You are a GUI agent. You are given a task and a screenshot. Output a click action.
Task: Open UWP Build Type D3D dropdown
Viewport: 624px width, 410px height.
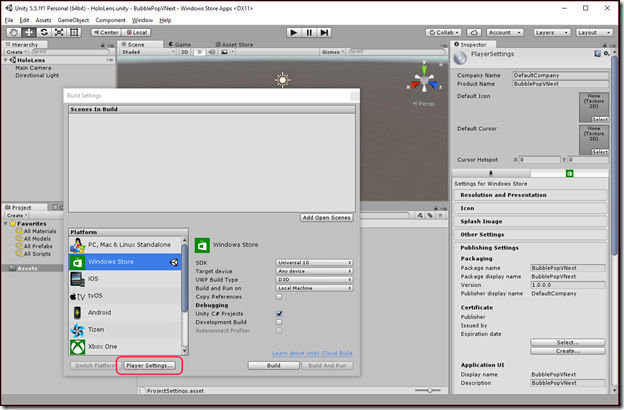point(314,280)
